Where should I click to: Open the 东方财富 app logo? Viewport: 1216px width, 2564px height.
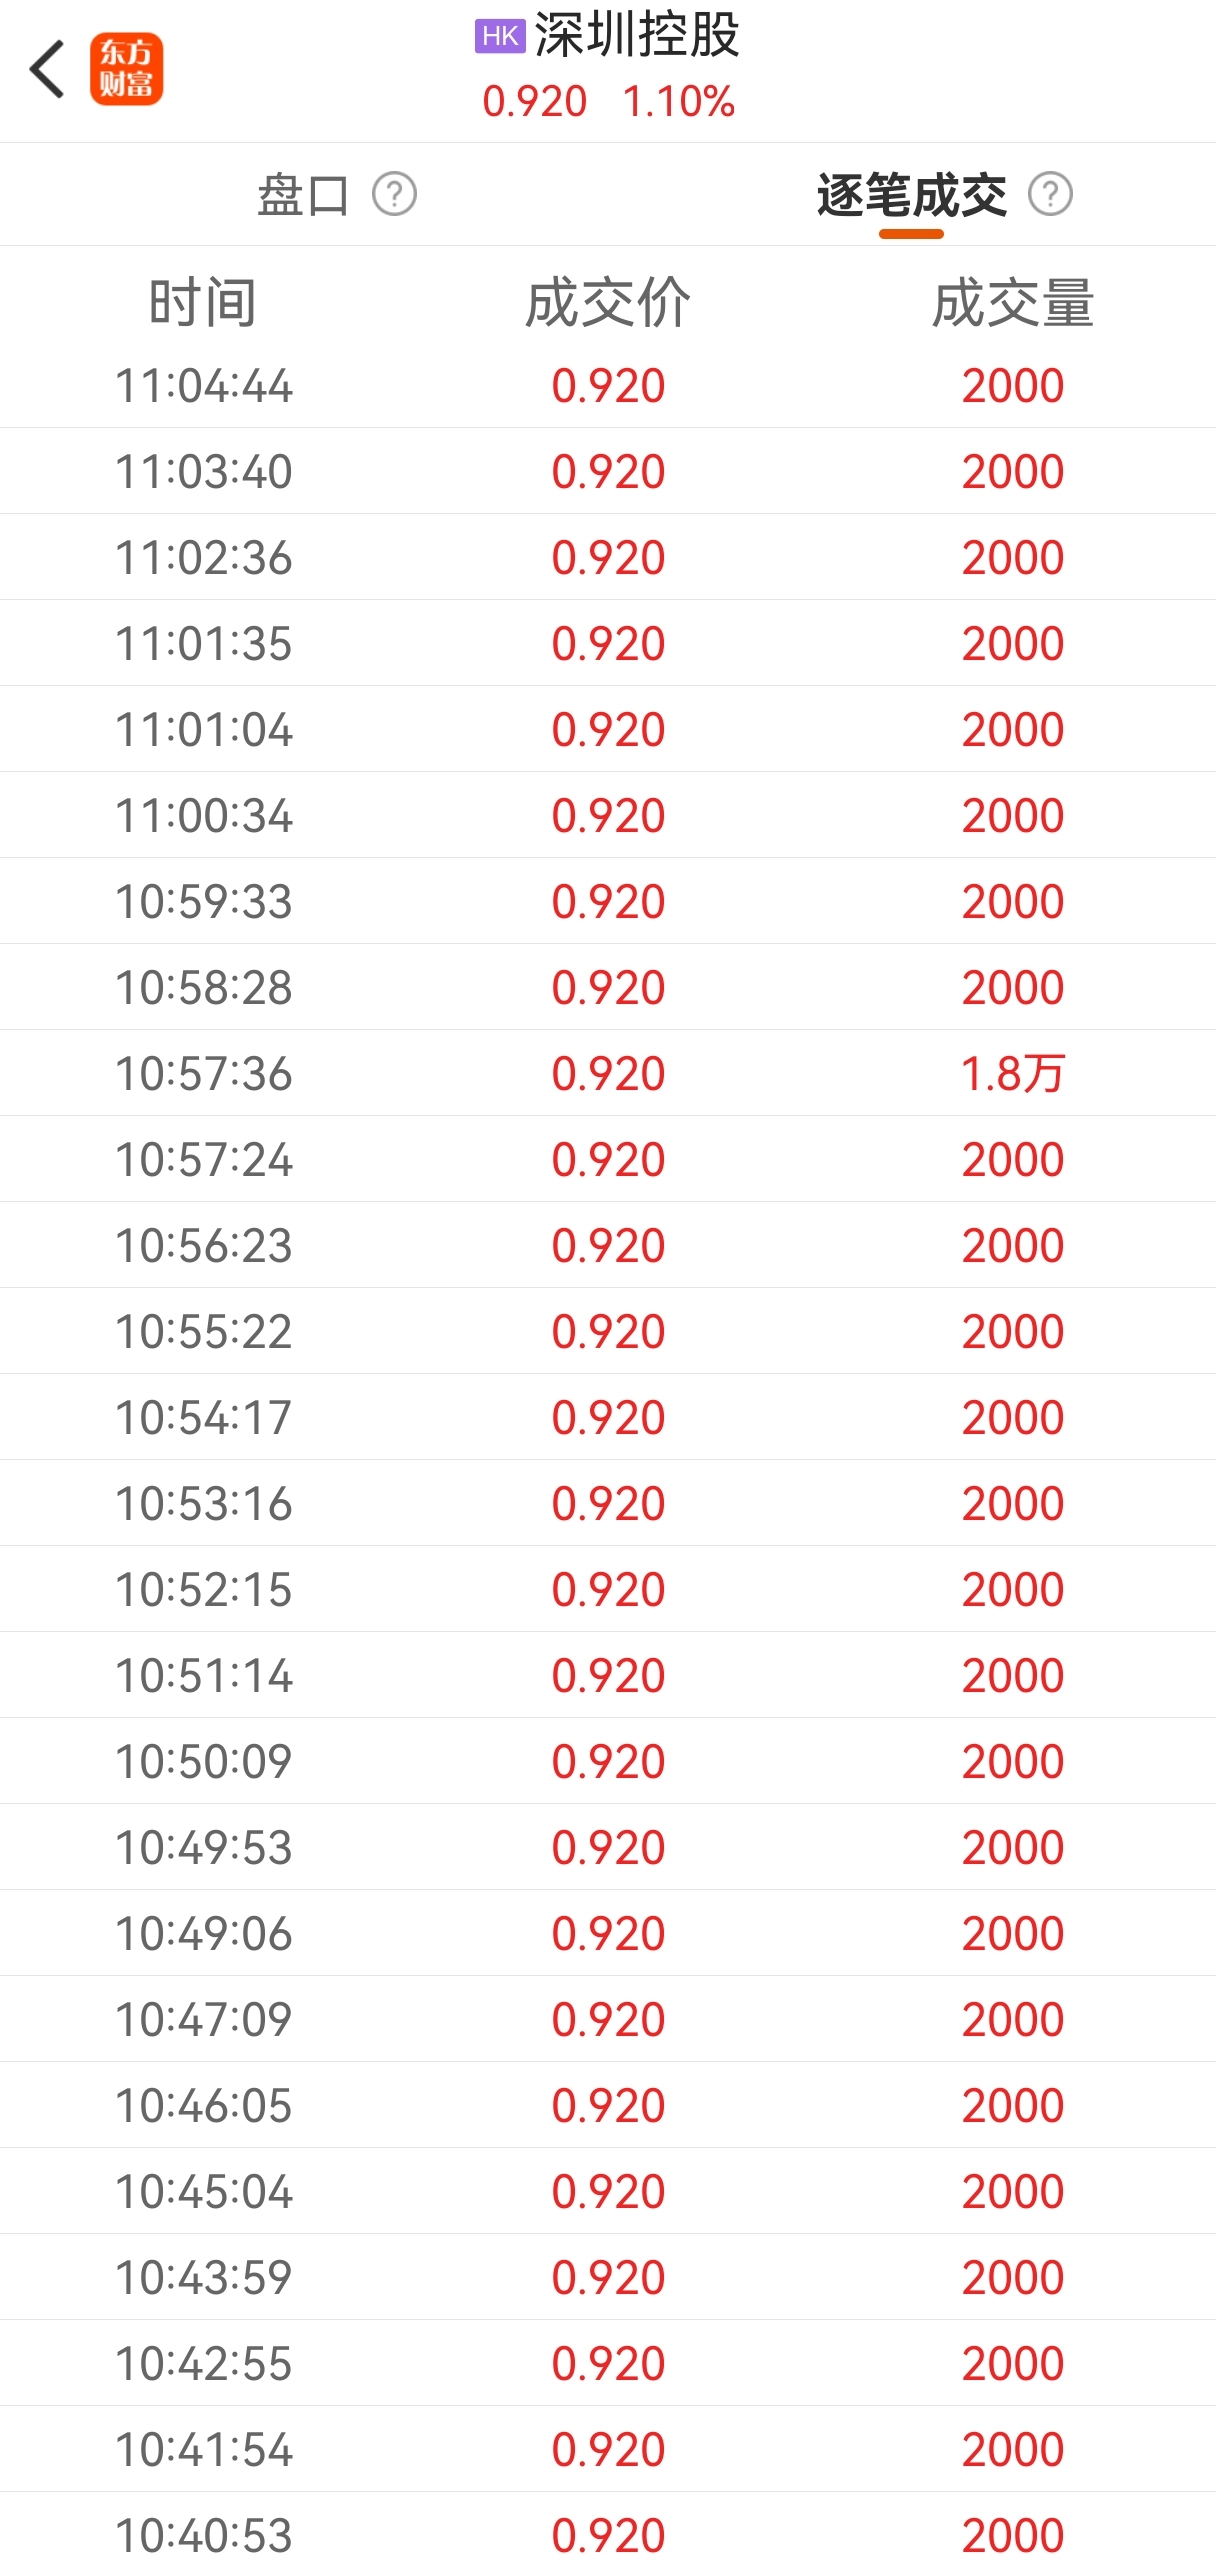[x=126, y=70]
